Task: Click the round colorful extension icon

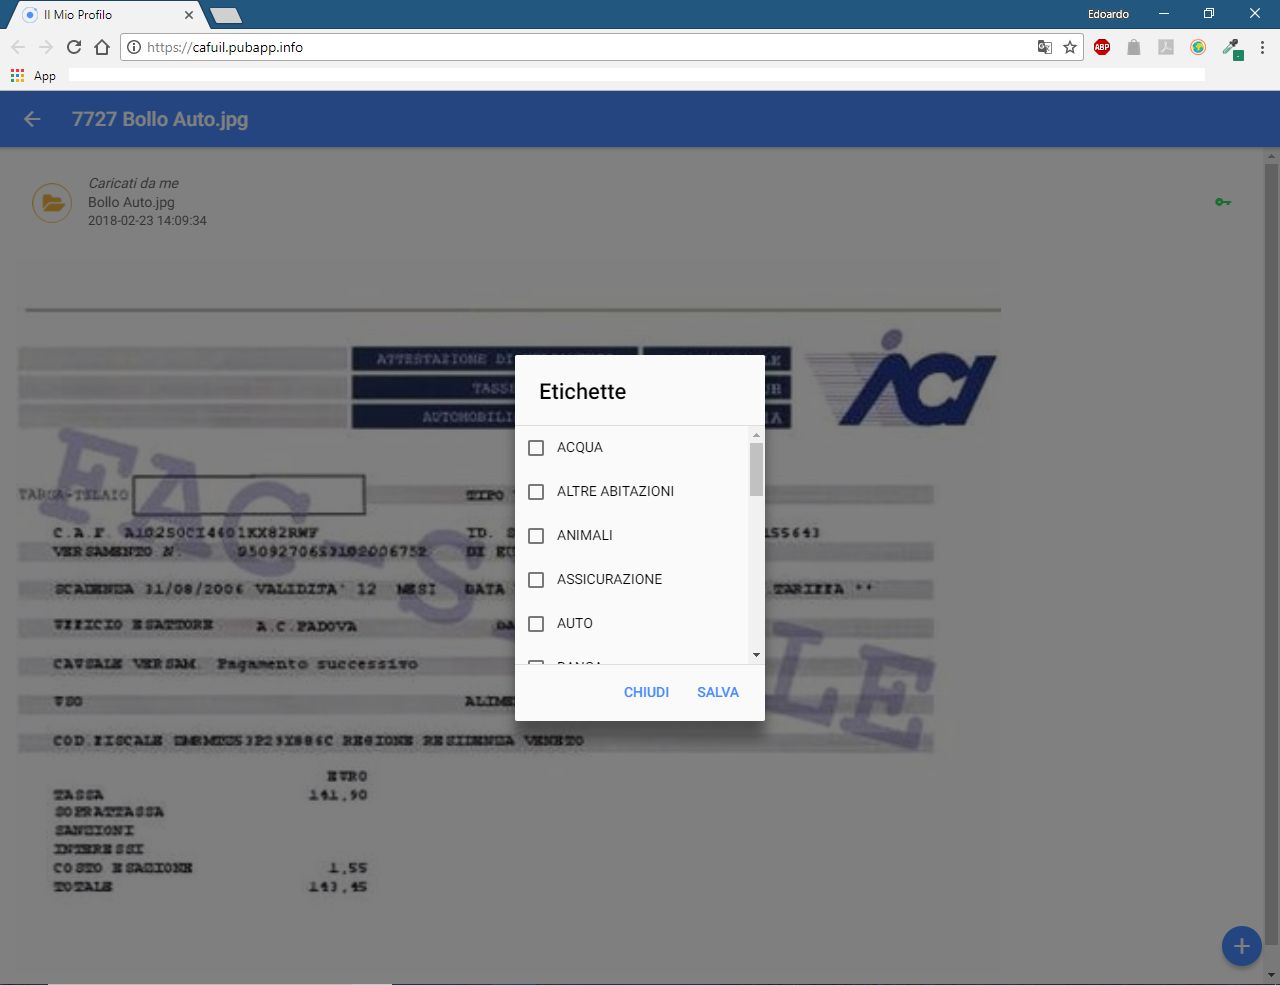Action: 1198,47
